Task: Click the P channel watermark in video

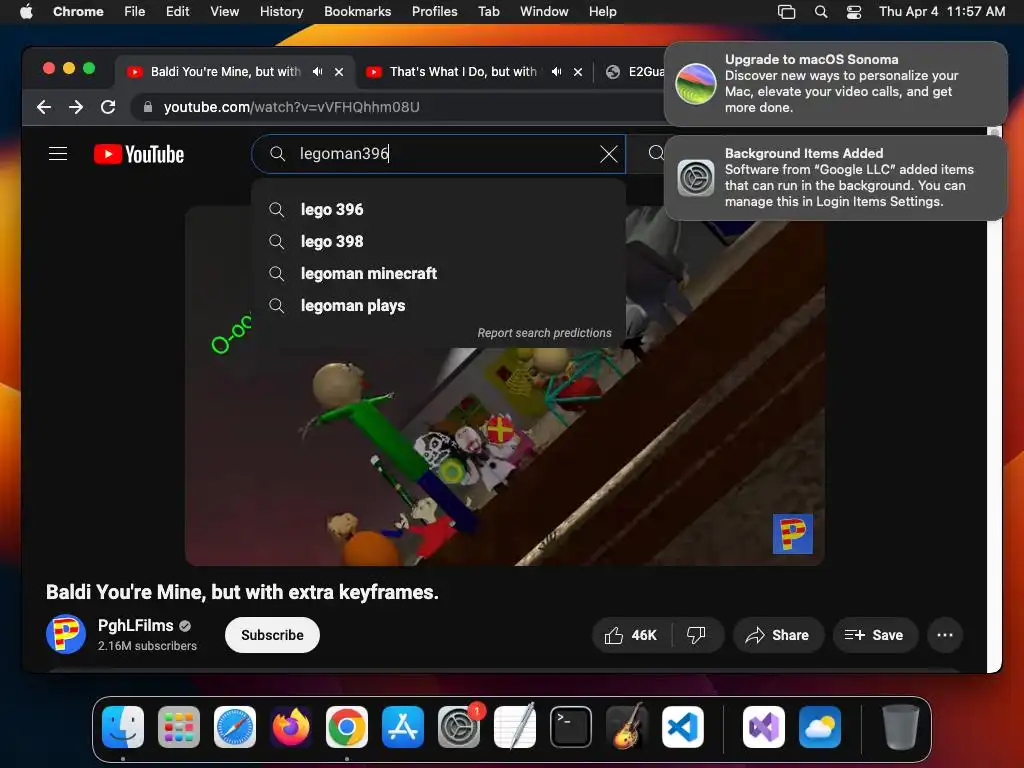Action: [792, 534]
